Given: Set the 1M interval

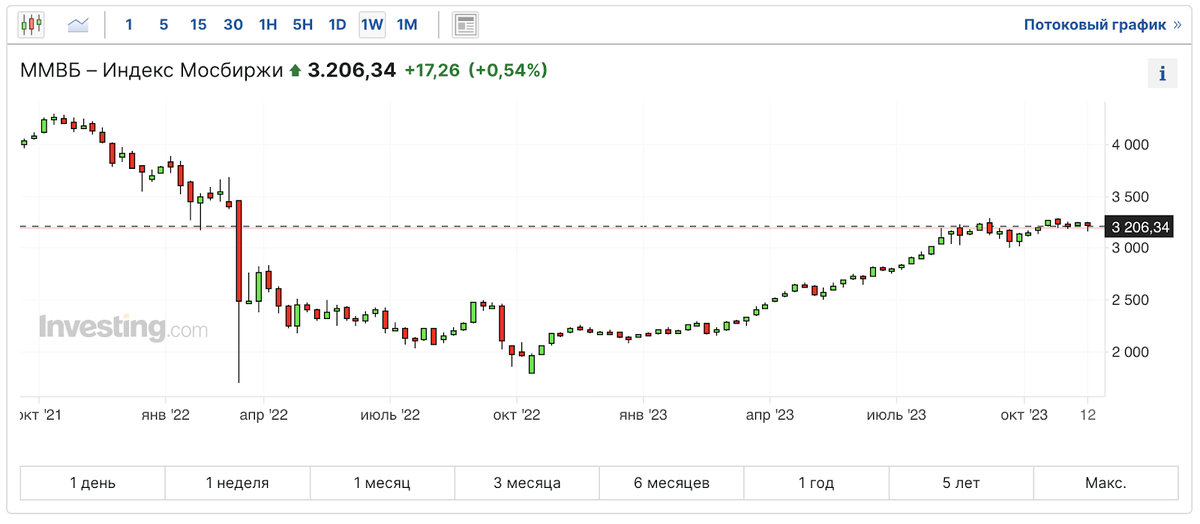Looking at the screenshot, I should [x=407, y=25].
